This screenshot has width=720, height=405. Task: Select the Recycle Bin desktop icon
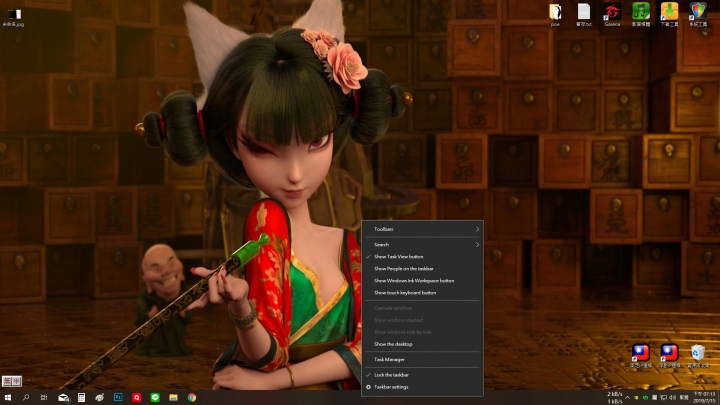[698, 356]
